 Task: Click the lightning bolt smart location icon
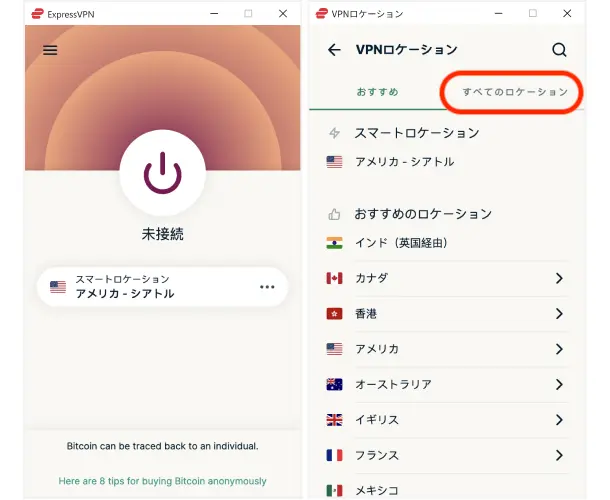[335, 133]
